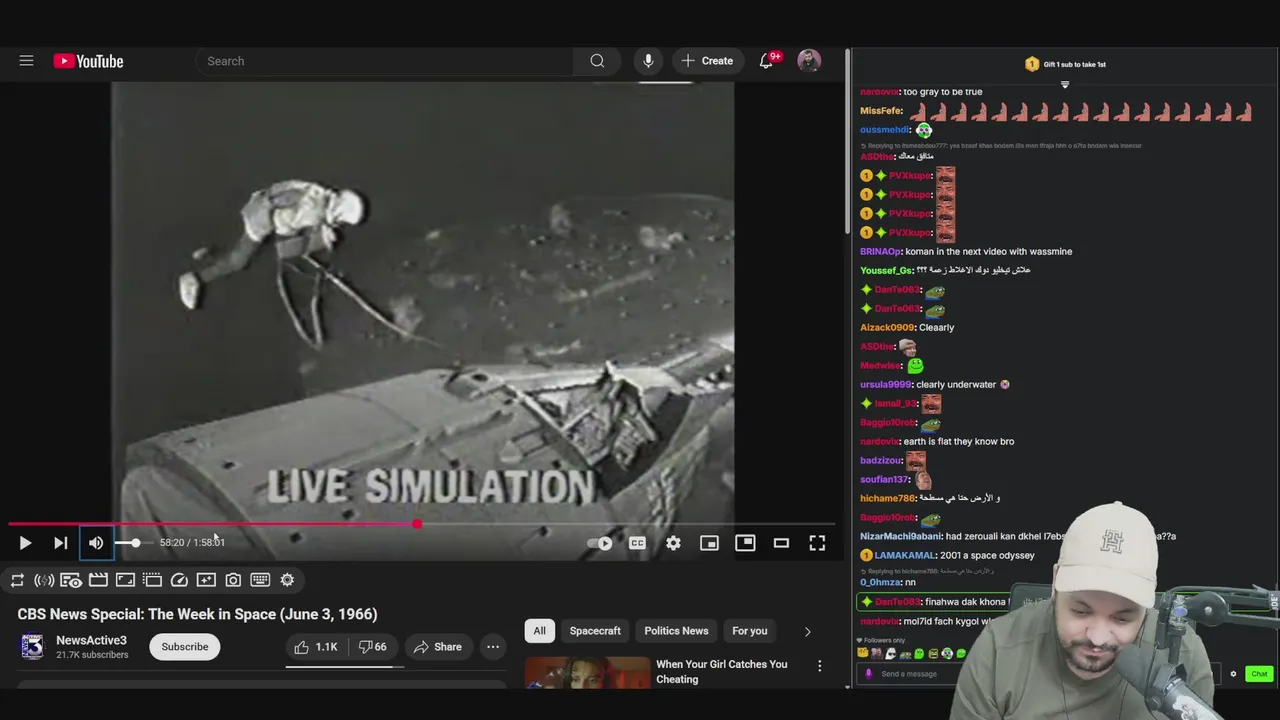This screenshot has width=1280, height=720.
Task: Open the notifications bell
Action: pos(766,61)
